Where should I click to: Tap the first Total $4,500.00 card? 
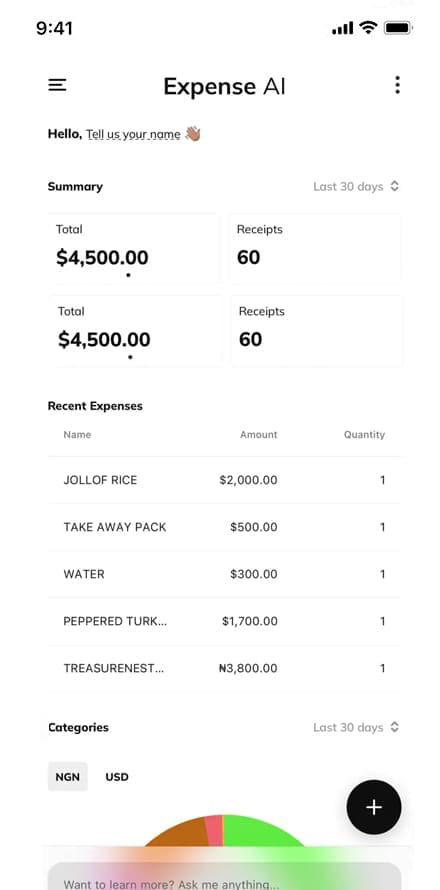(134, 249)
